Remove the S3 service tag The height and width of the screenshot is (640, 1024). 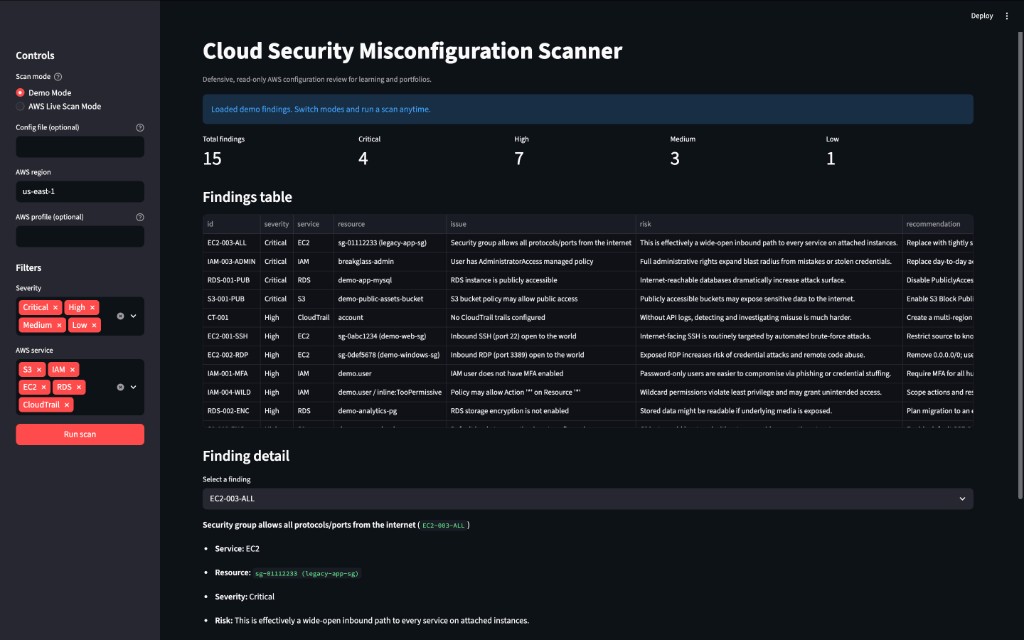(39, 370)
